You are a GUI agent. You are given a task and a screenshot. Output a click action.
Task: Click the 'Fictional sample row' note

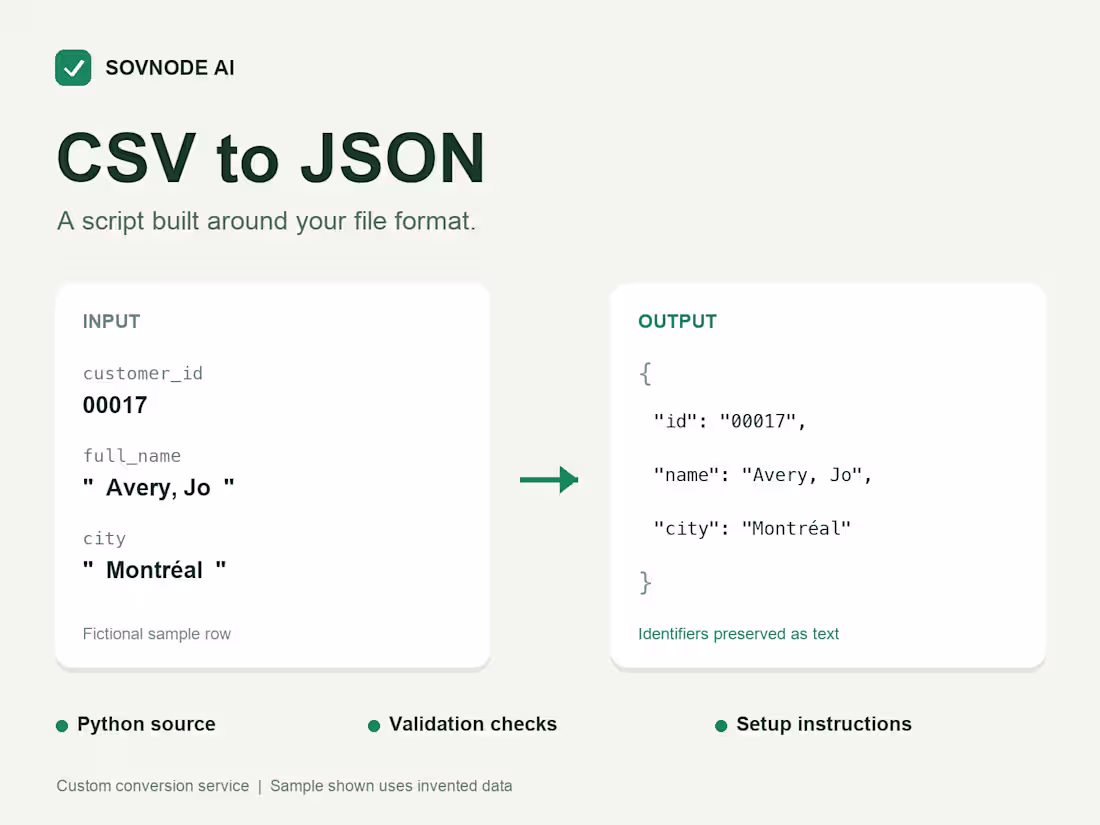click(156, 633)
